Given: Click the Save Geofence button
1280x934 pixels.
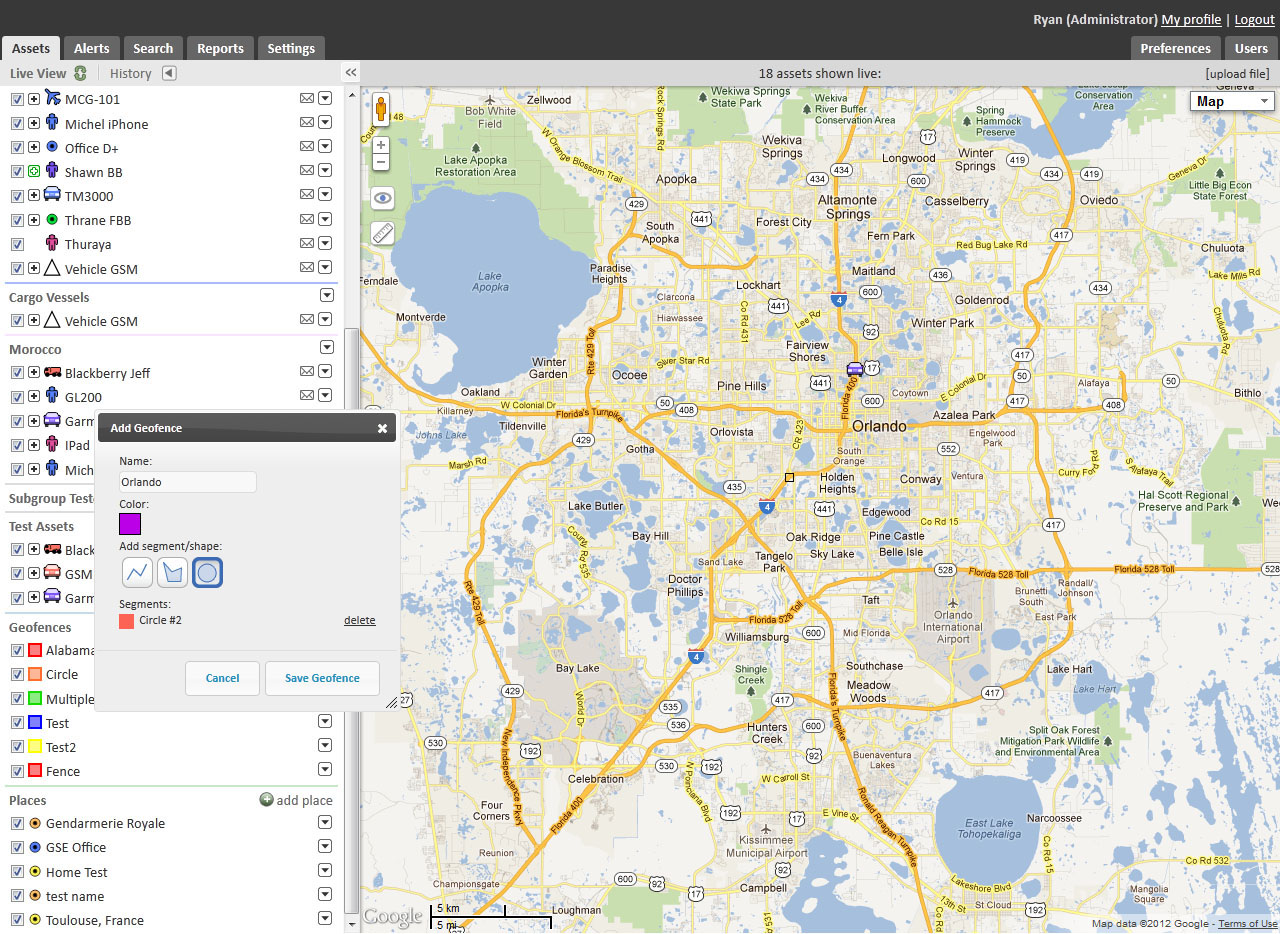Looking at the screenshot, I should pos(322,678).
